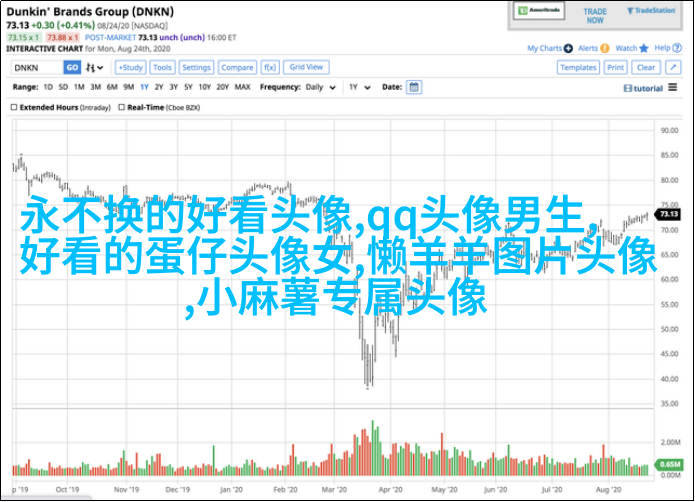The image size is (695, 502).
Task: Open the Frequency Daily dropdown
Action: (320, 87)
